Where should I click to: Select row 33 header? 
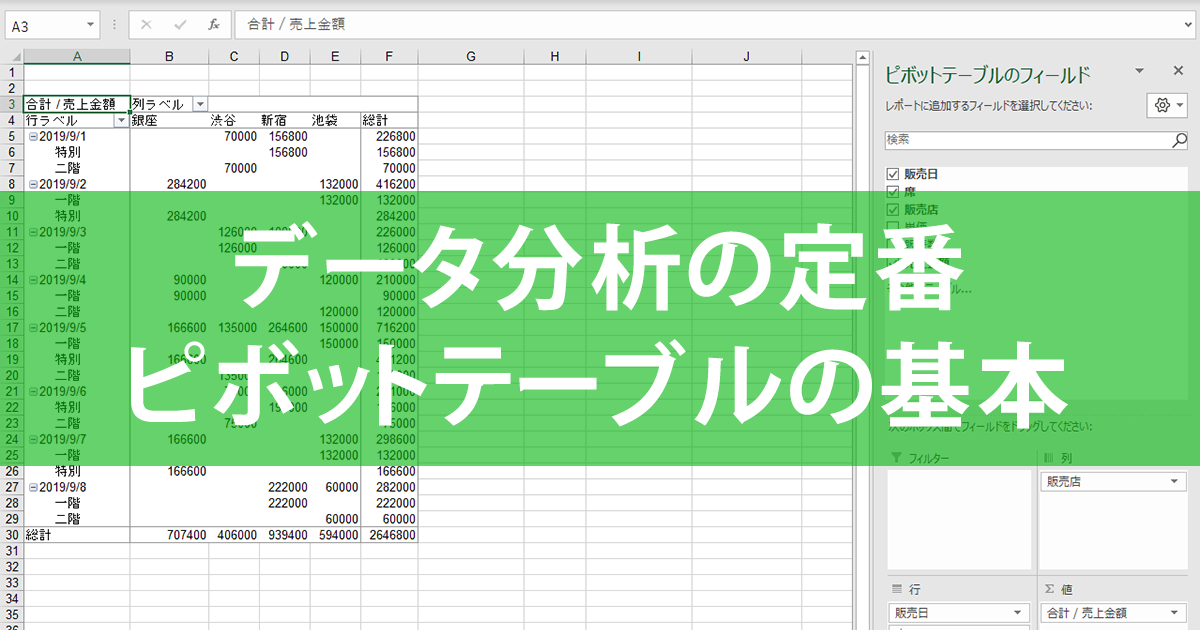pyautogui.click(x=12, y=583)
